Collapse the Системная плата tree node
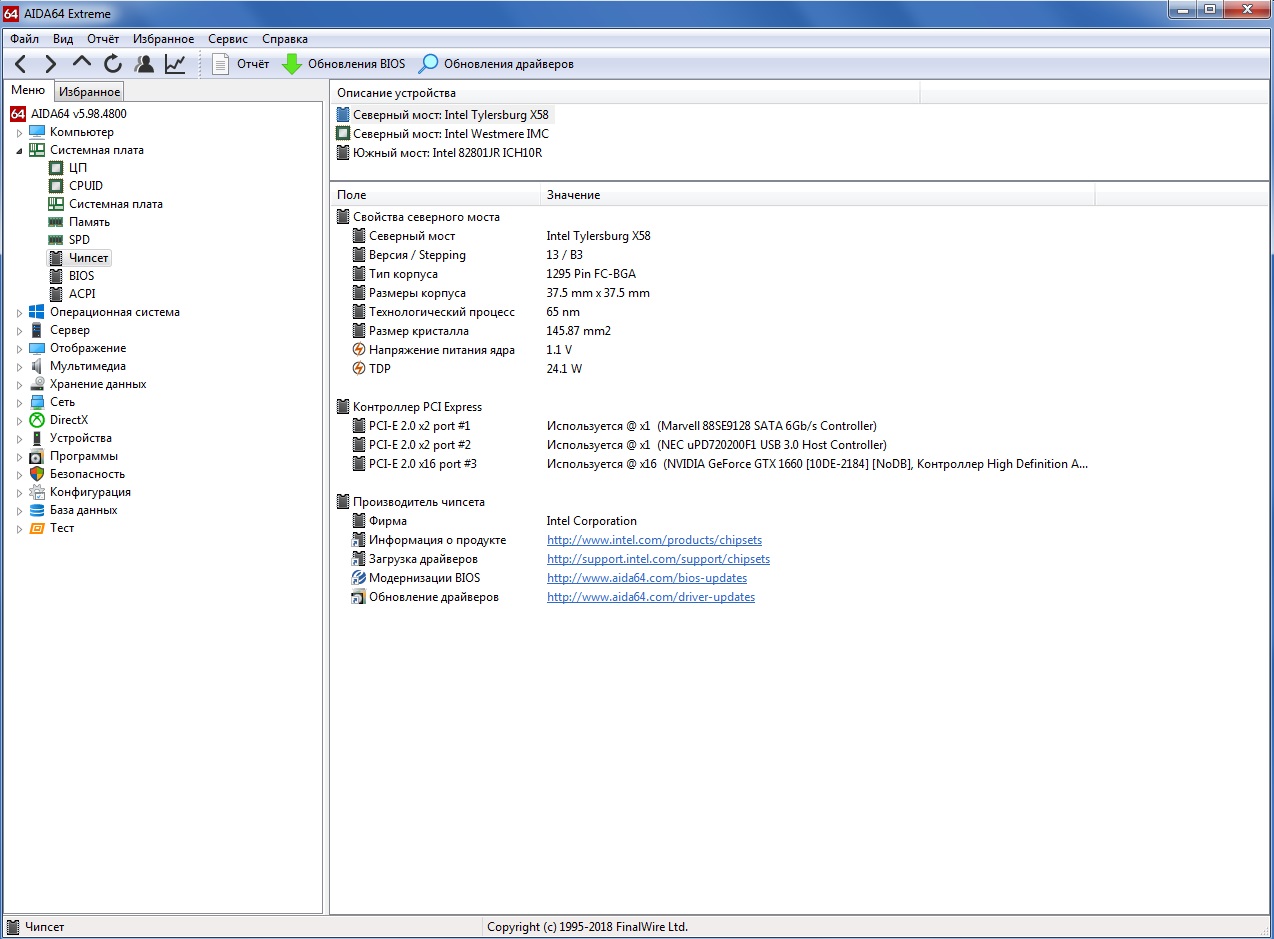1274x939 pixels. [19, 150]
